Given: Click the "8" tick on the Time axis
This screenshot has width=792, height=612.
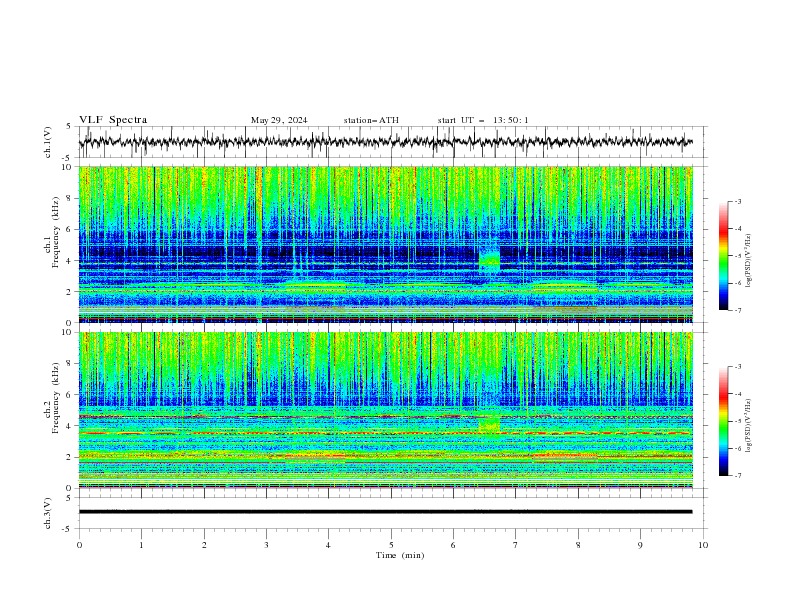Looking at the screenshot, I should (x=578, y=545).
